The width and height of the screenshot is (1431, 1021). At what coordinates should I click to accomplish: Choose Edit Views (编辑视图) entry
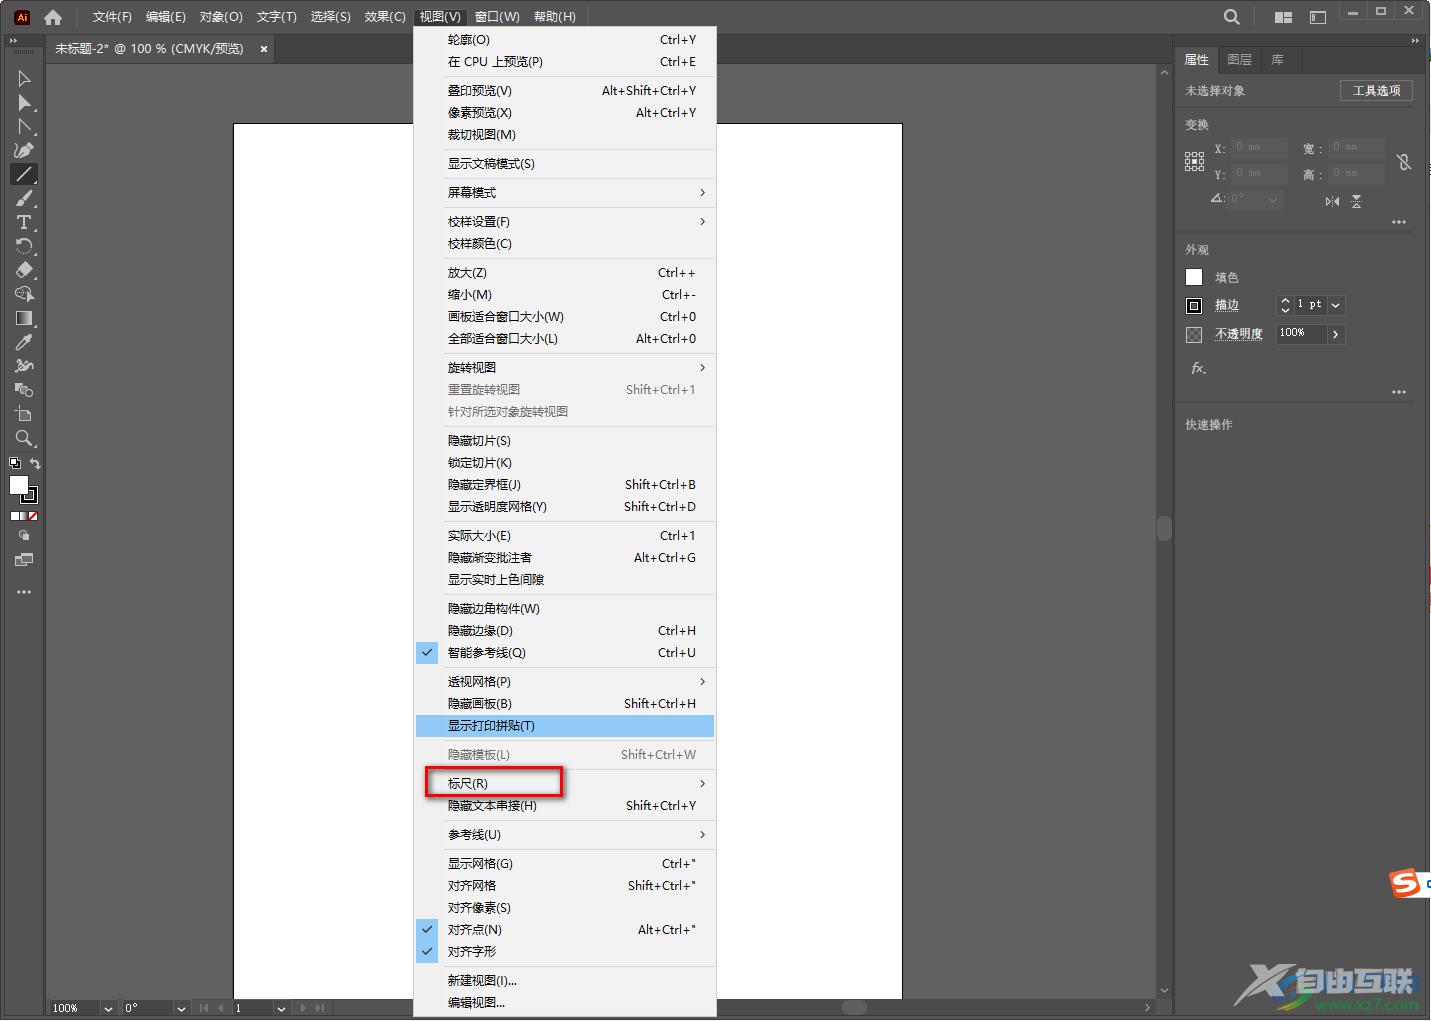[565, 1003]
